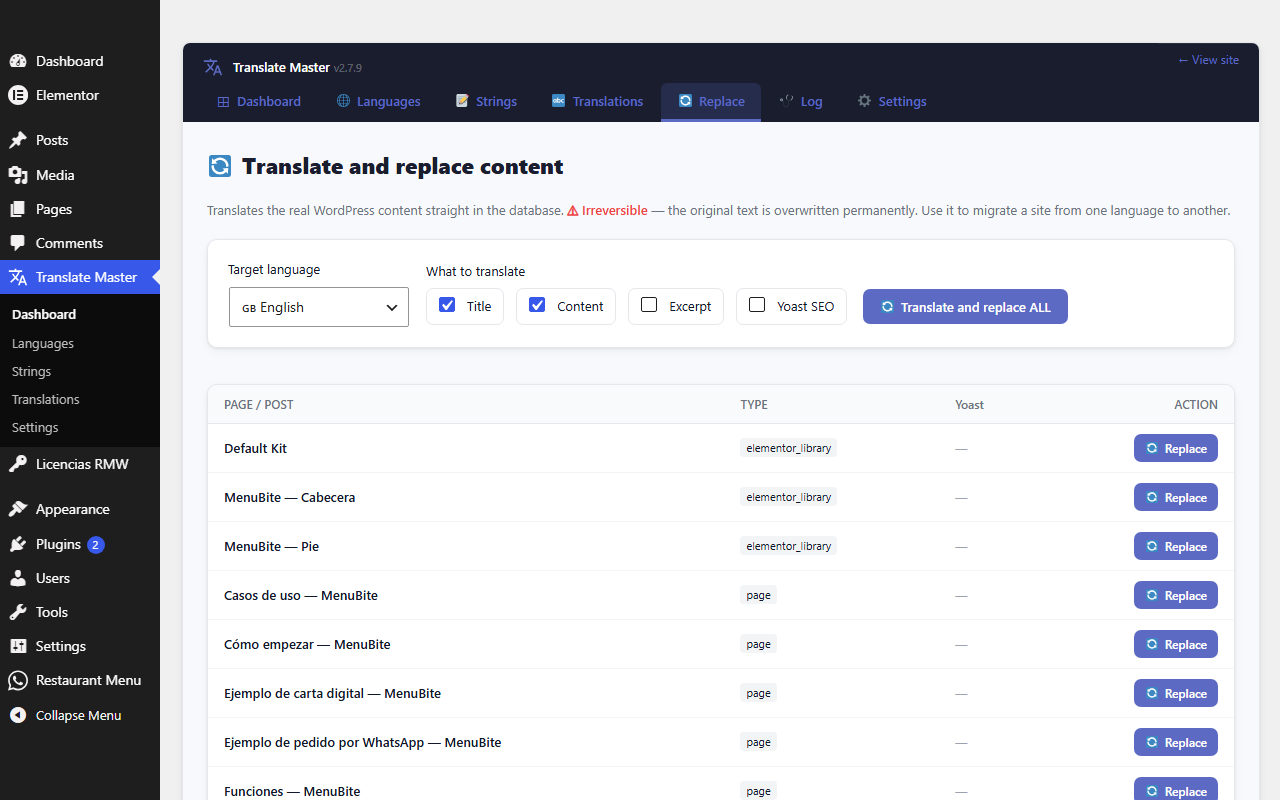
Task: Click the Replace tab refresh icon
Action: (685, 101)
